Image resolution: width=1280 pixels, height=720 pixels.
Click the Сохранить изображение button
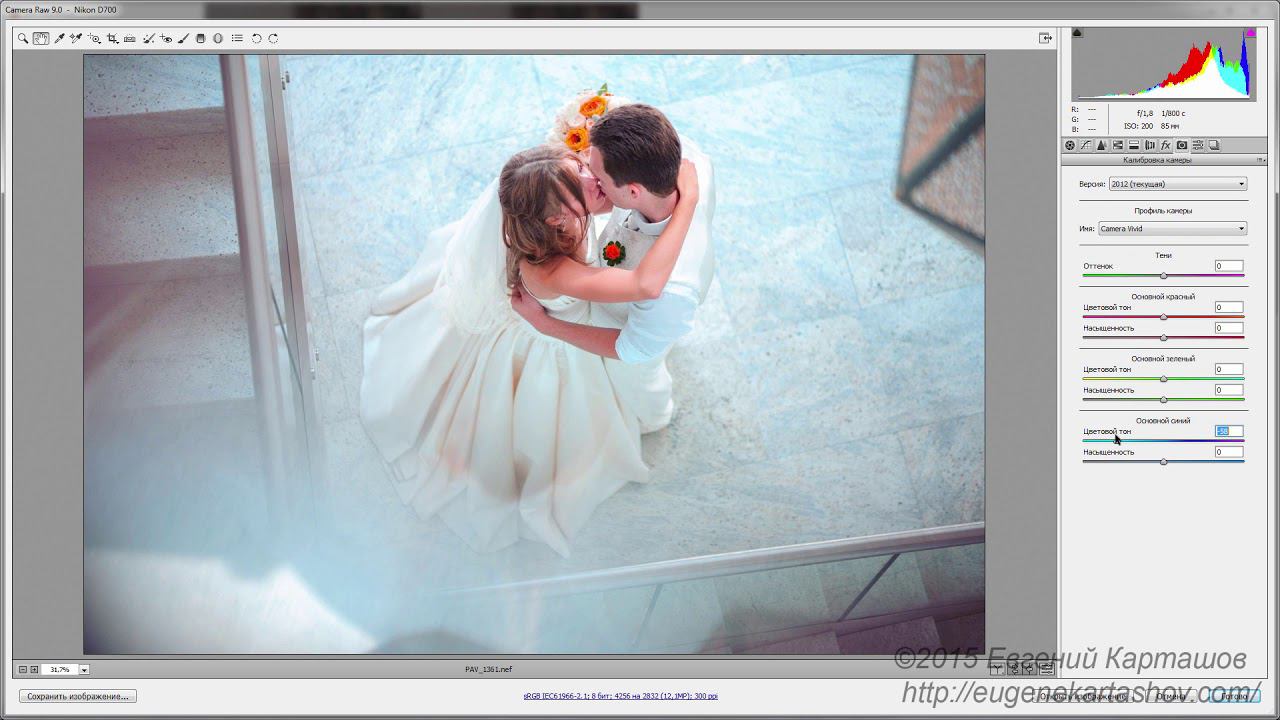pyautogui.click(x=78, y=696)
